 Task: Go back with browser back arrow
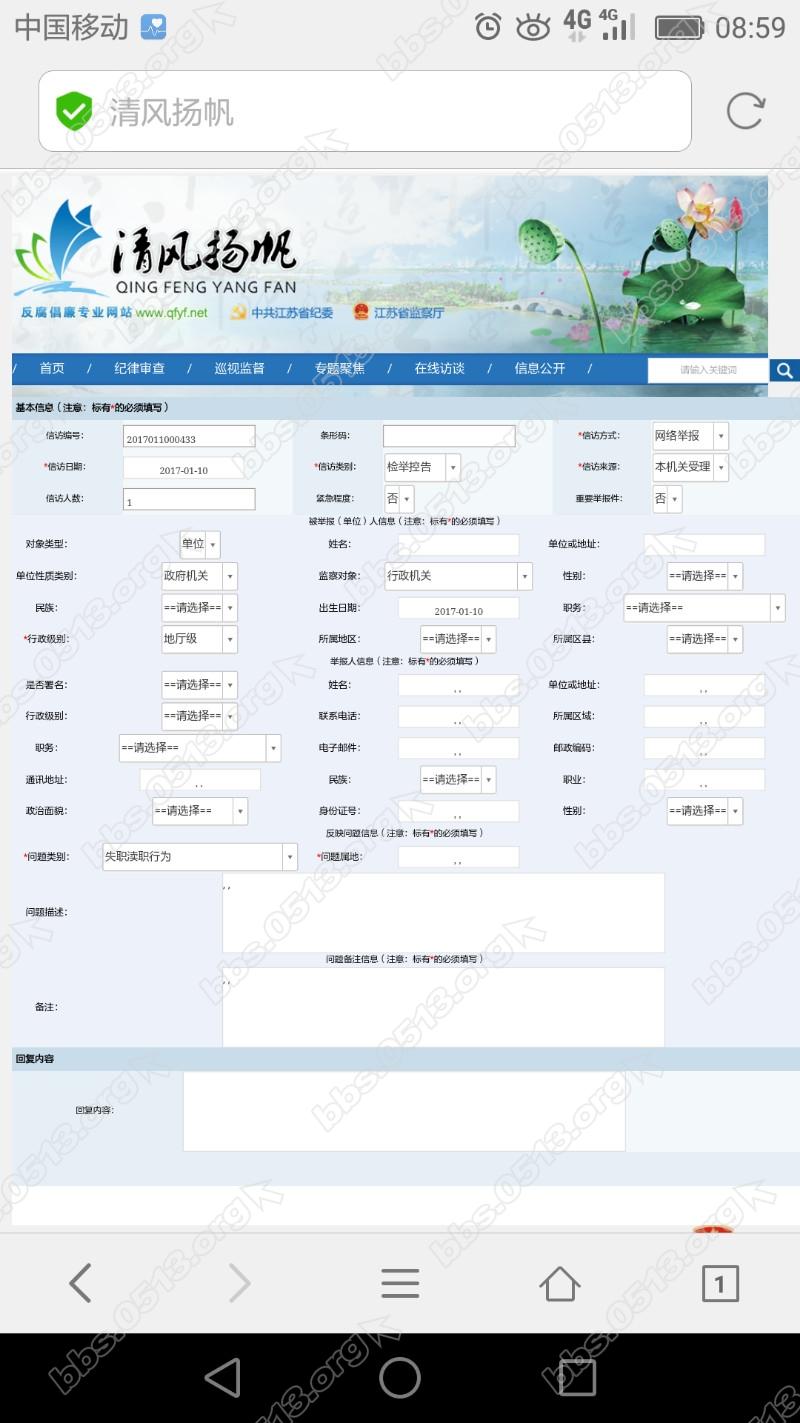pos(80,1283)
